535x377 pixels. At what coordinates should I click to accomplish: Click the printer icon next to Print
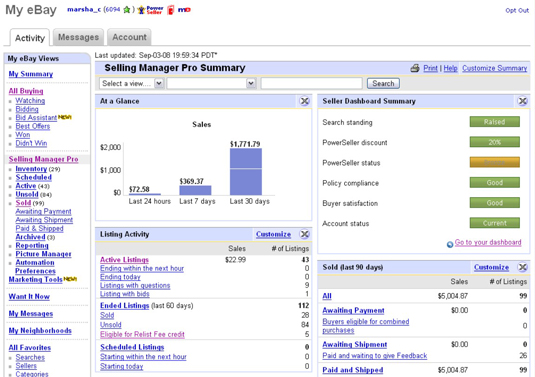point(415,68)
